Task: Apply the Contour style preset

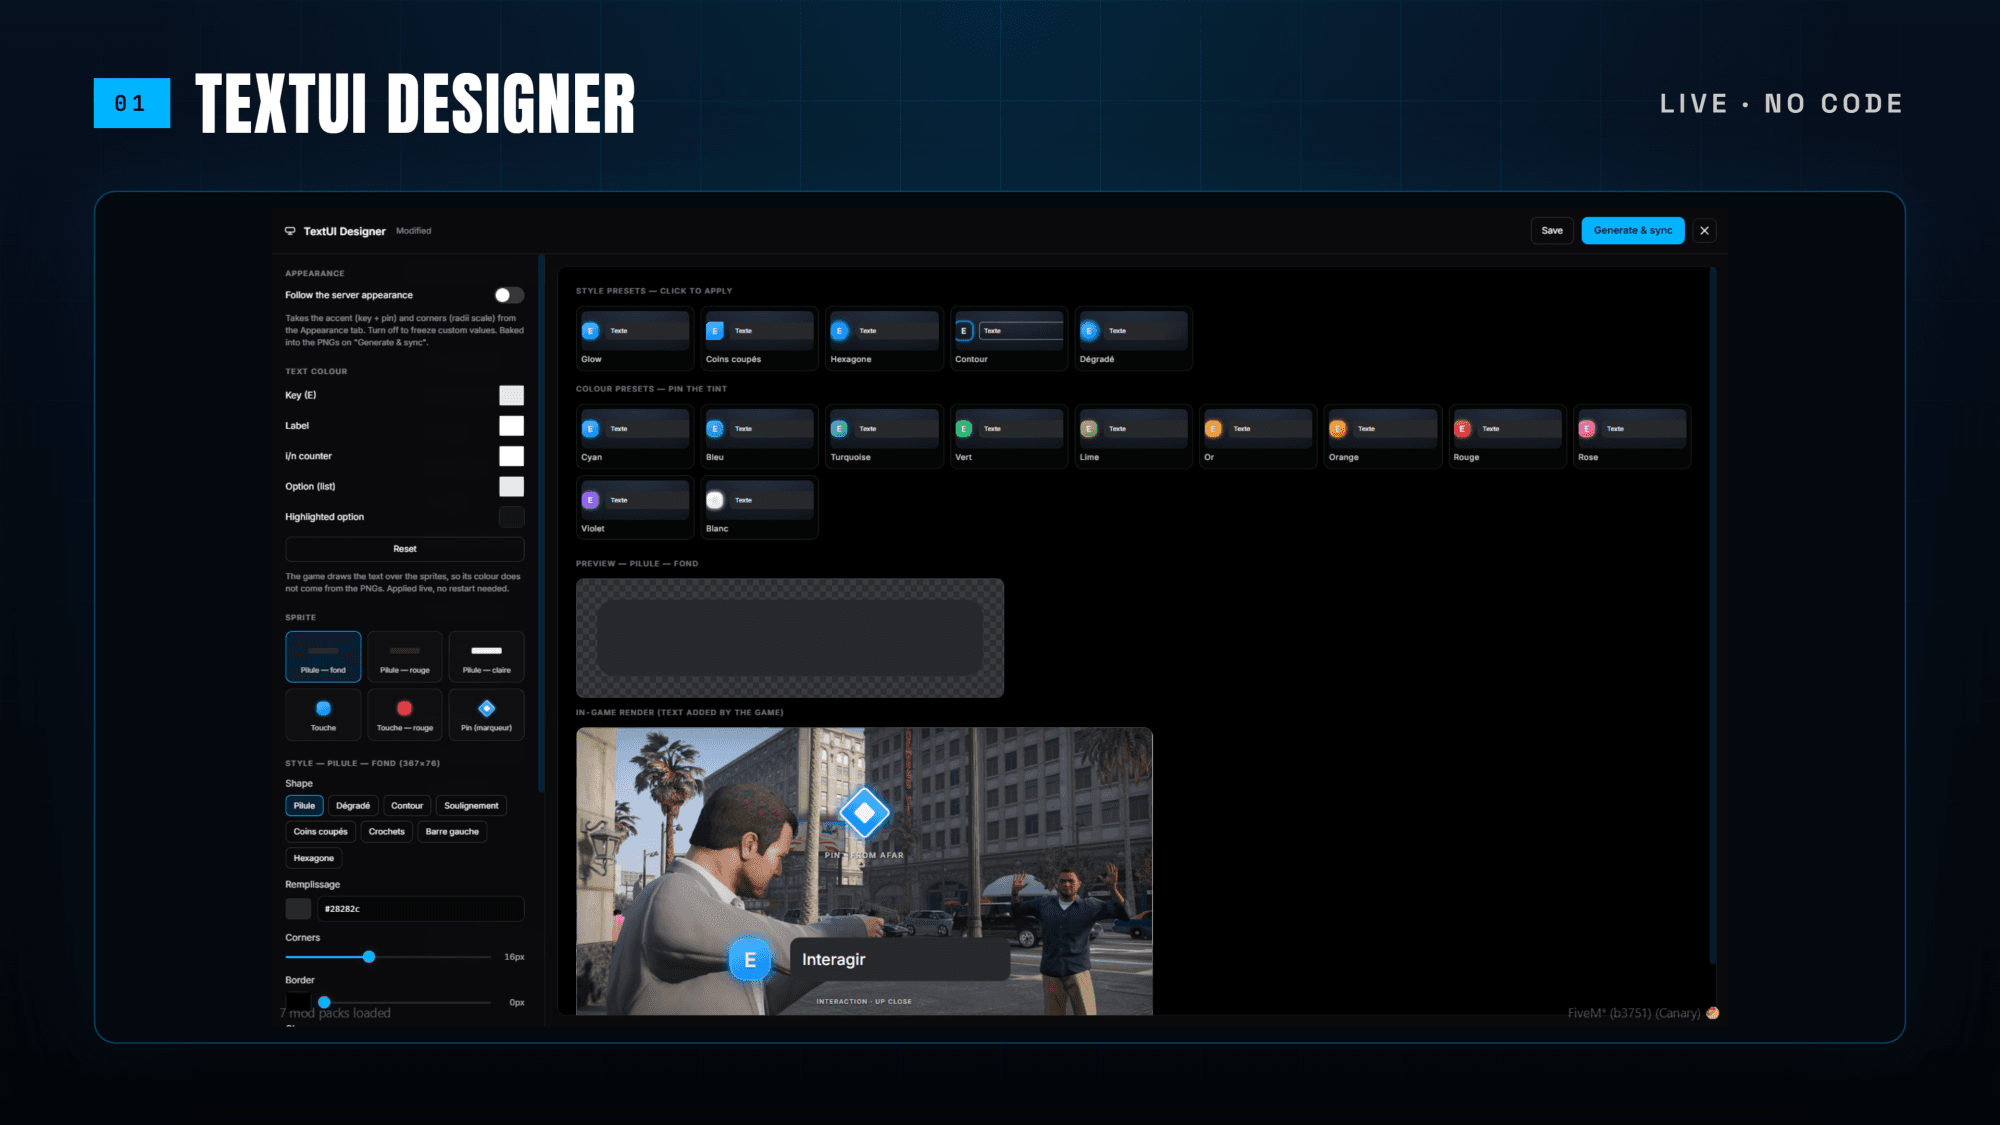Action: (1008, 339)
